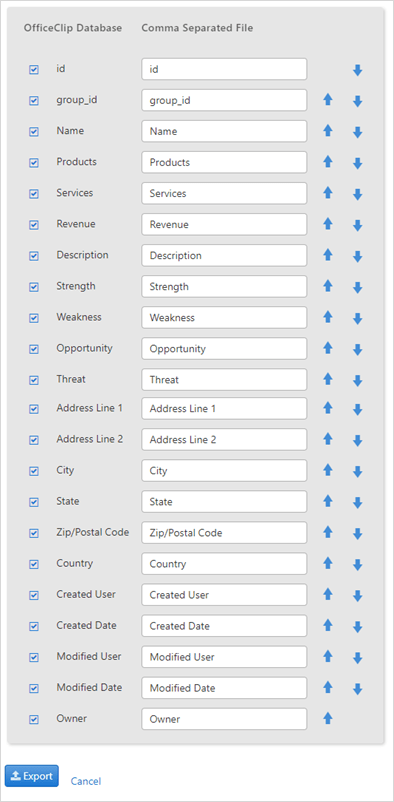The image size is (394, 802).
Task: Move Owner field up
Action: click(329, 718)
